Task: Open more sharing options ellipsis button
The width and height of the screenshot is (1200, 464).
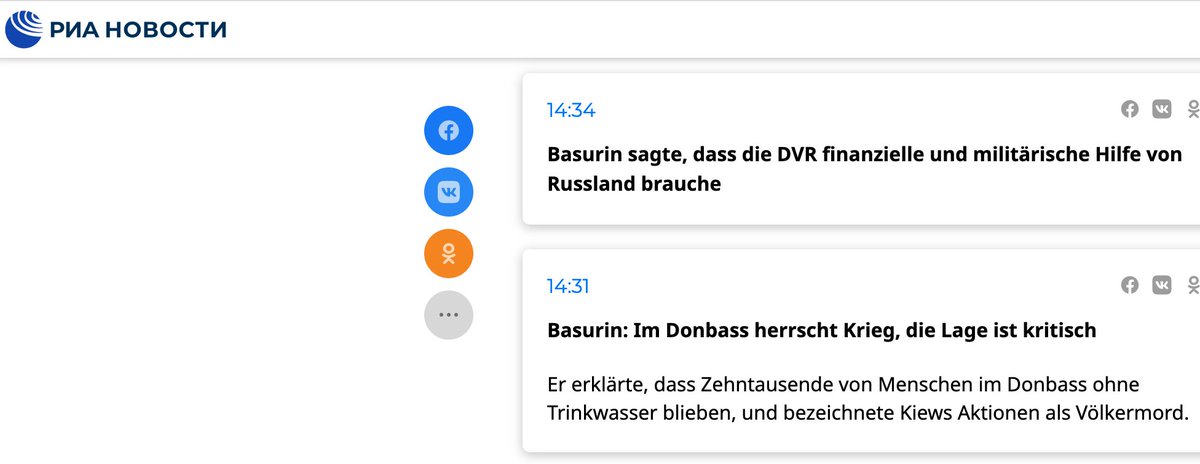Action: click(x=448, y=315)
